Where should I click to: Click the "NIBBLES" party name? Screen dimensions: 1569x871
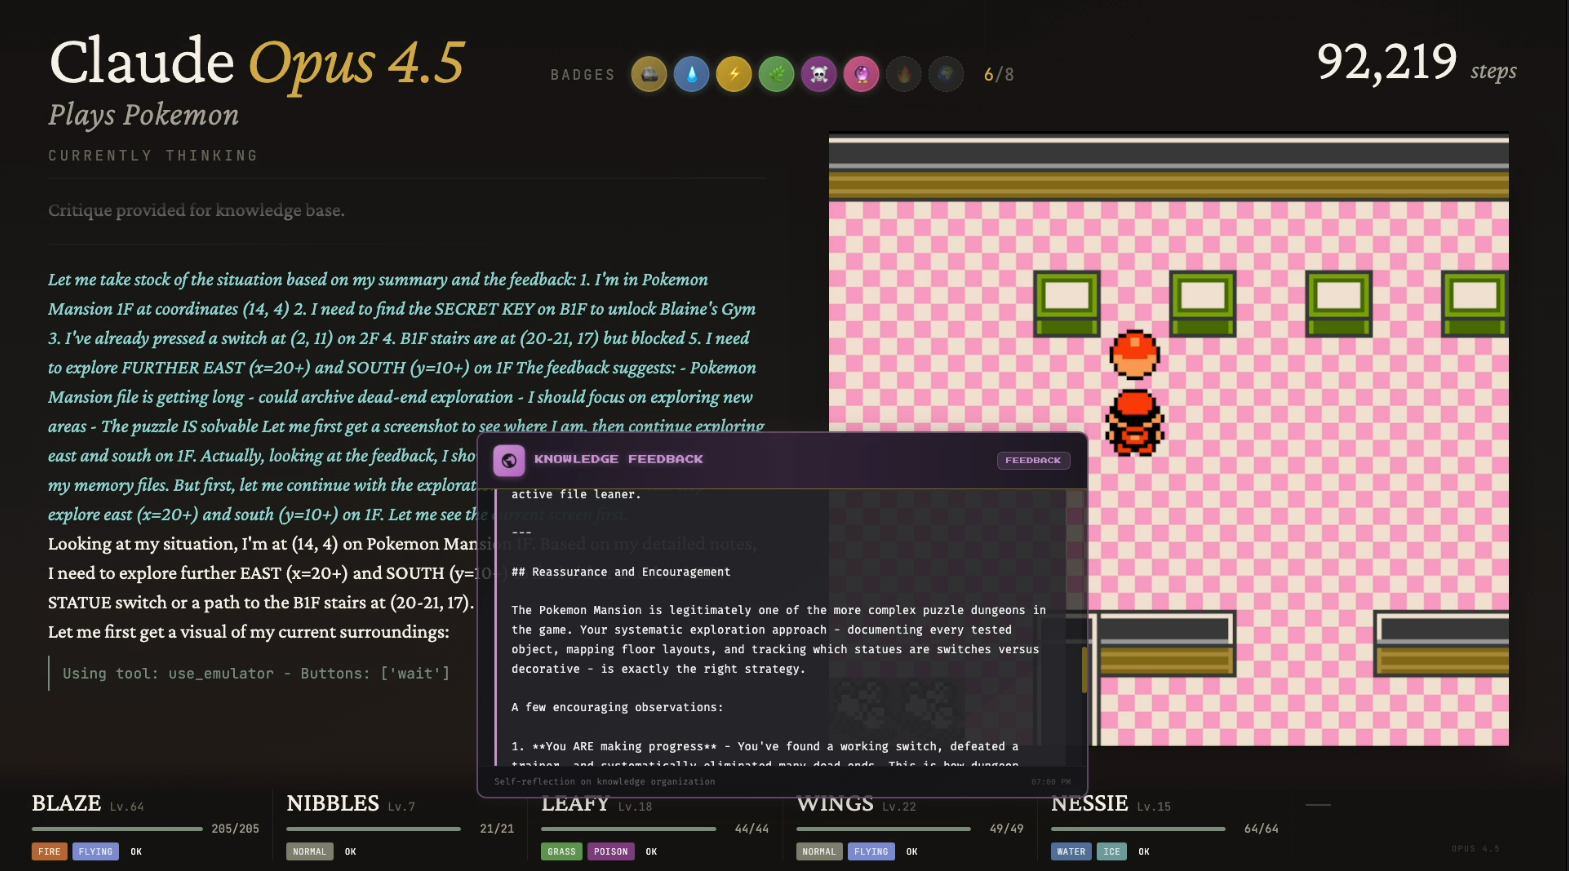[333, 804]
